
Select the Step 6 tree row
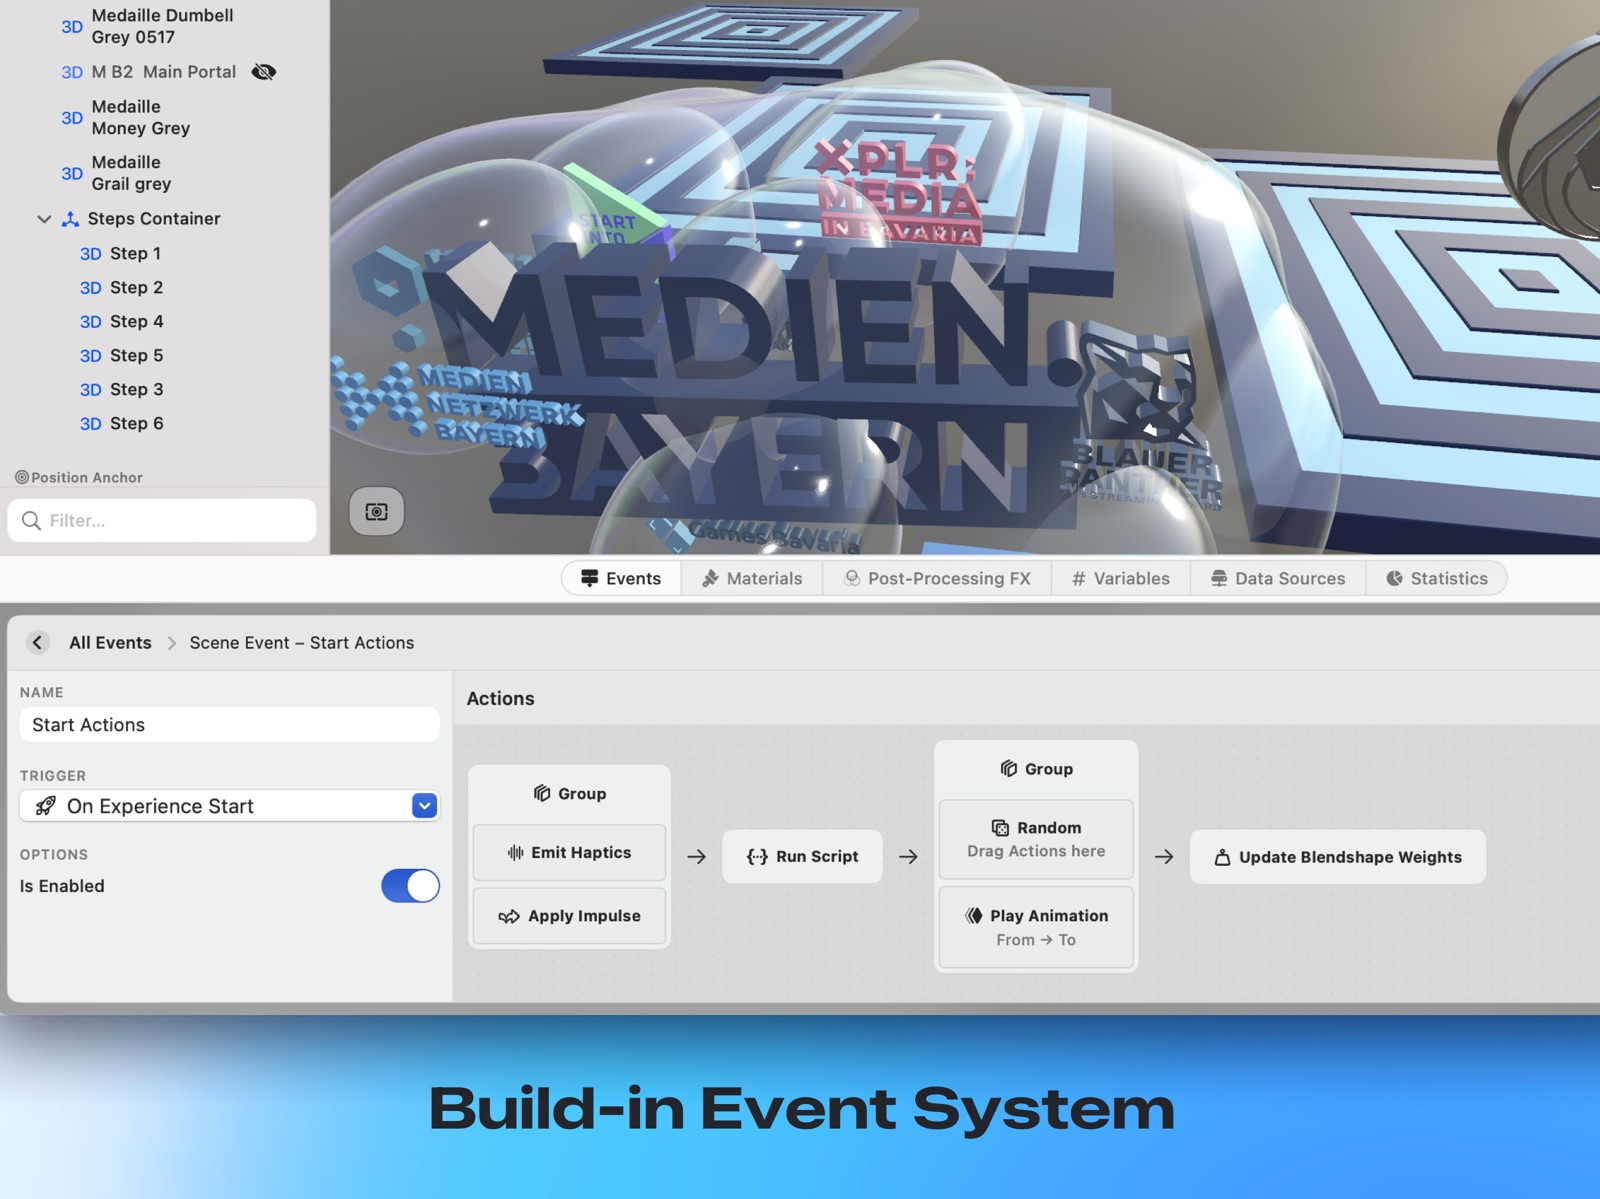click(x=165, y=424)
